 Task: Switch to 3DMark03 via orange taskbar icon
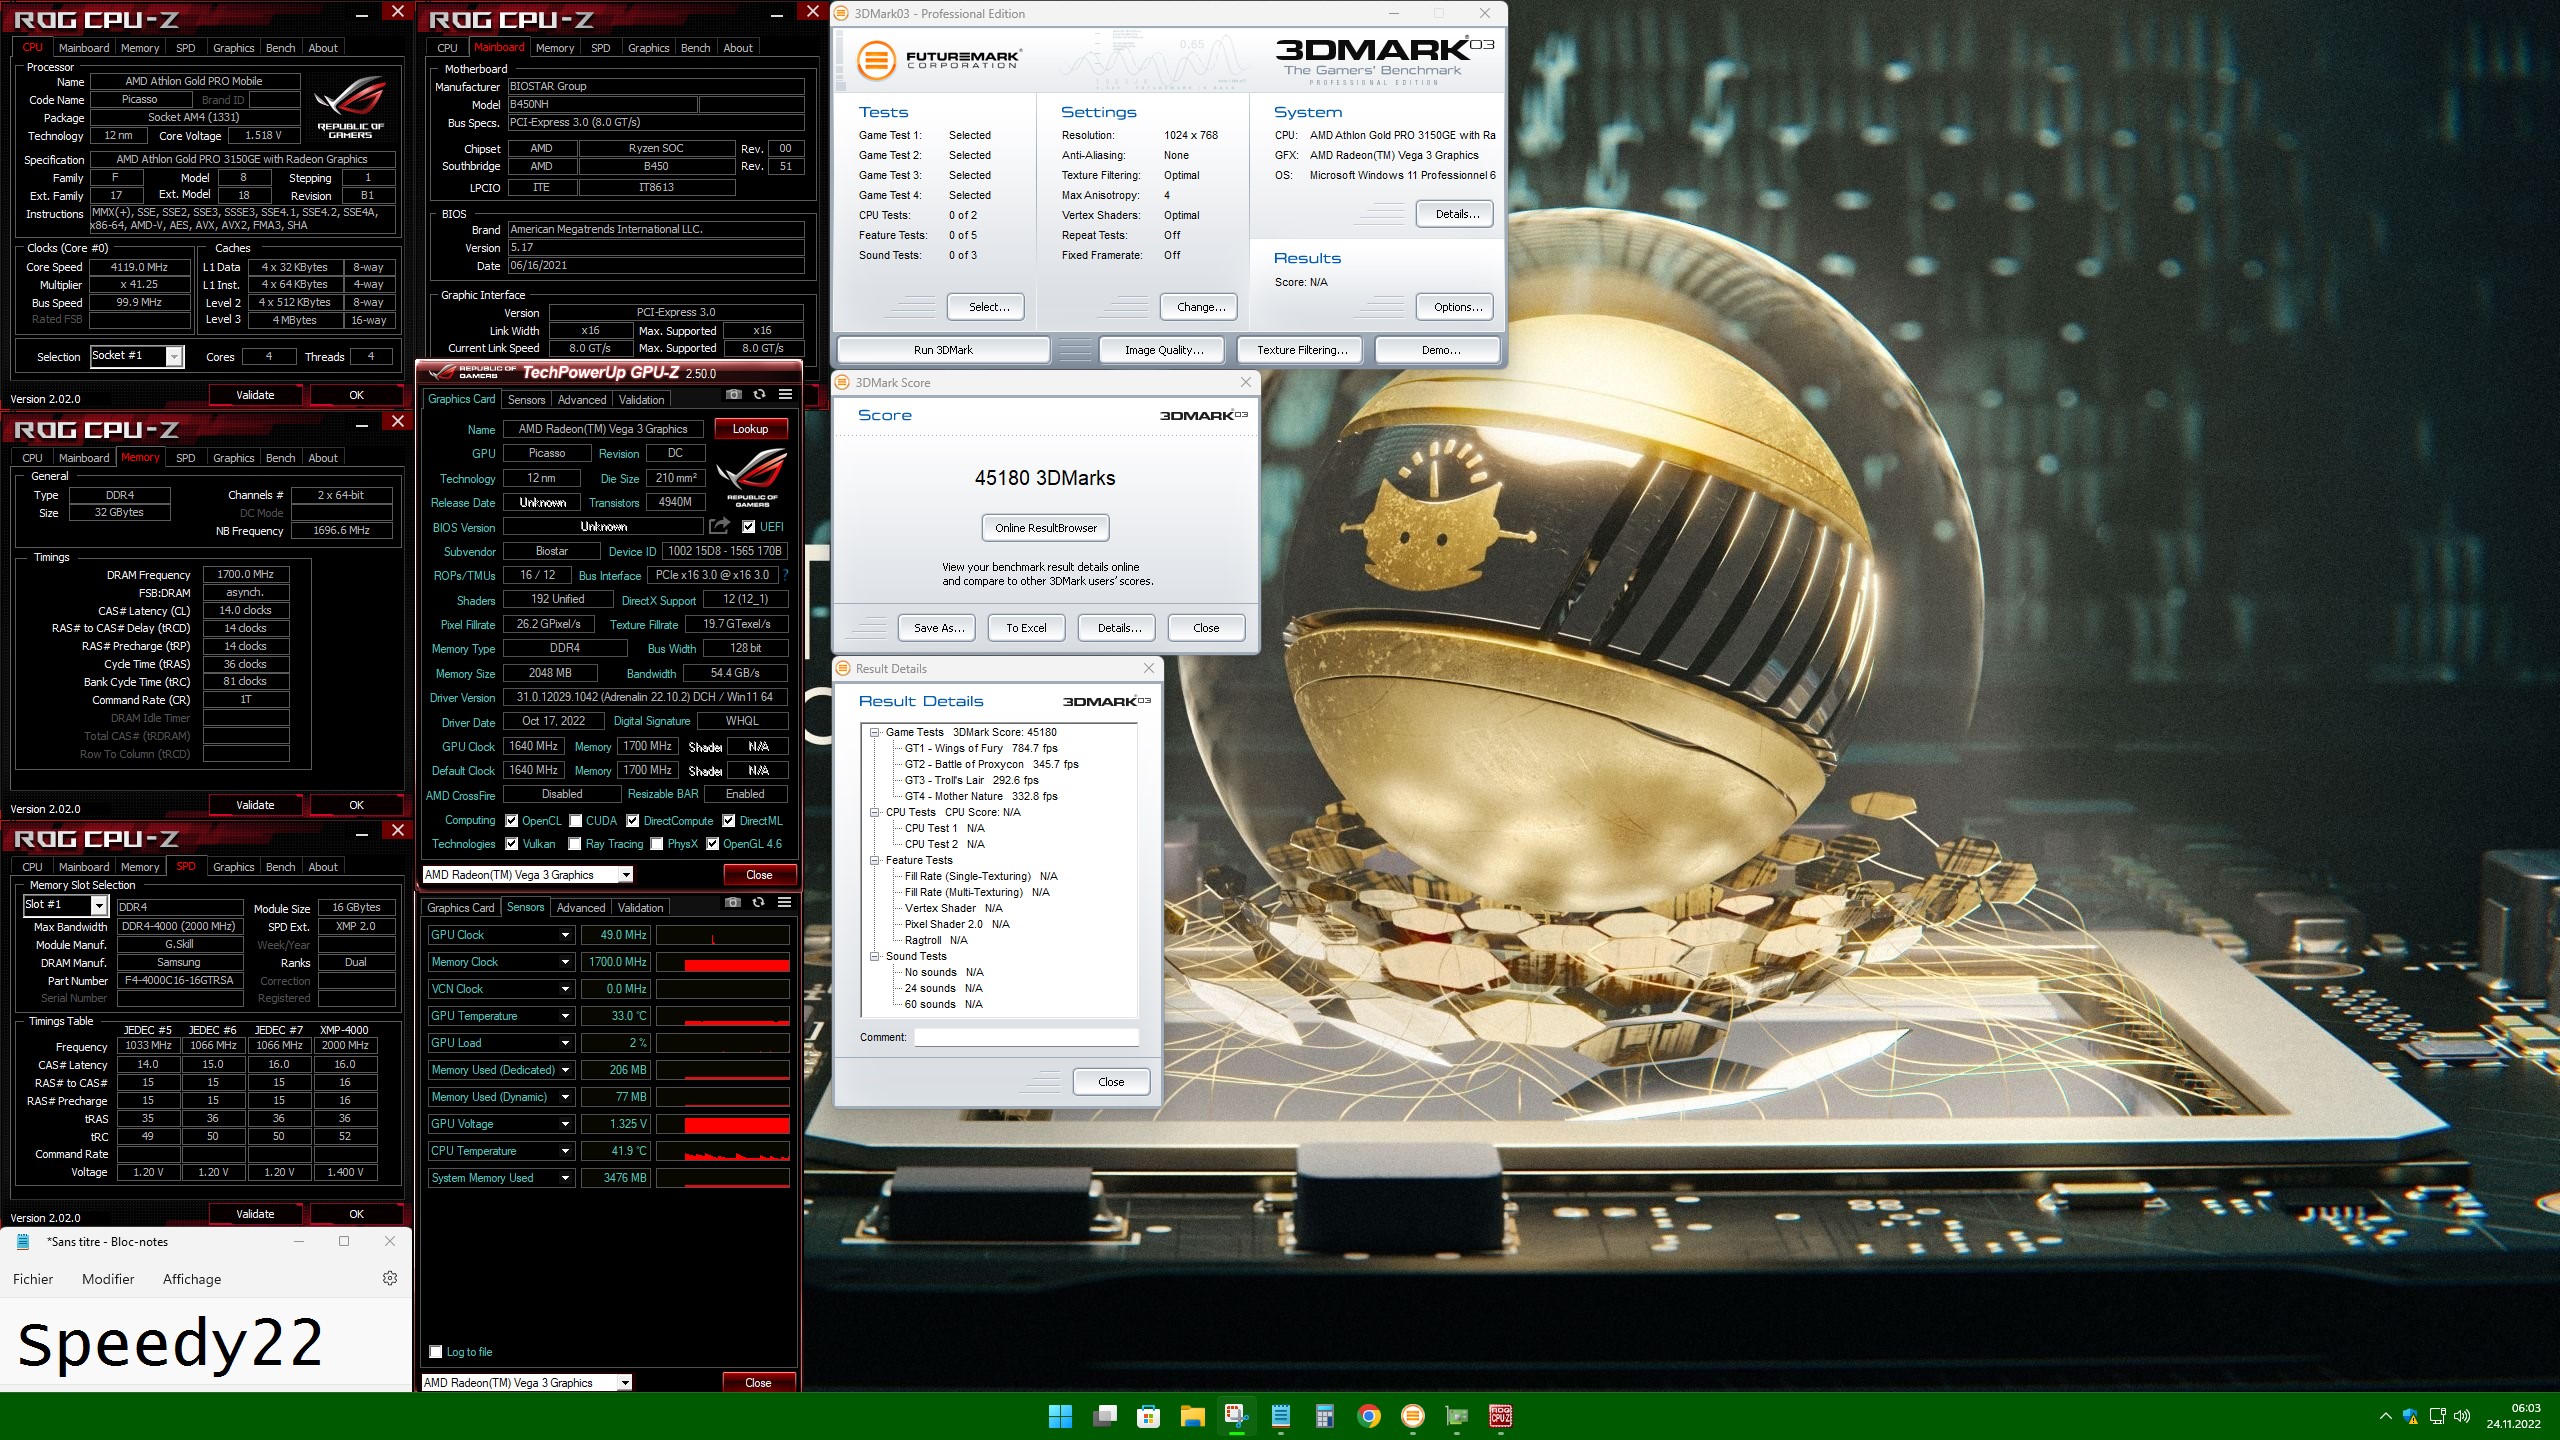point(1412,1416)
